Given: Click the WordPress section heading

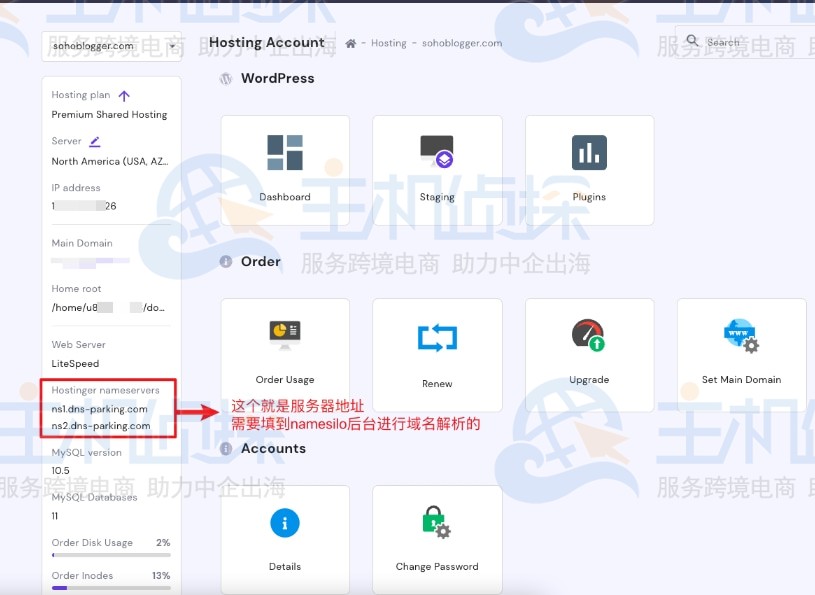Looking at the screenshot, I should [278, 78].
